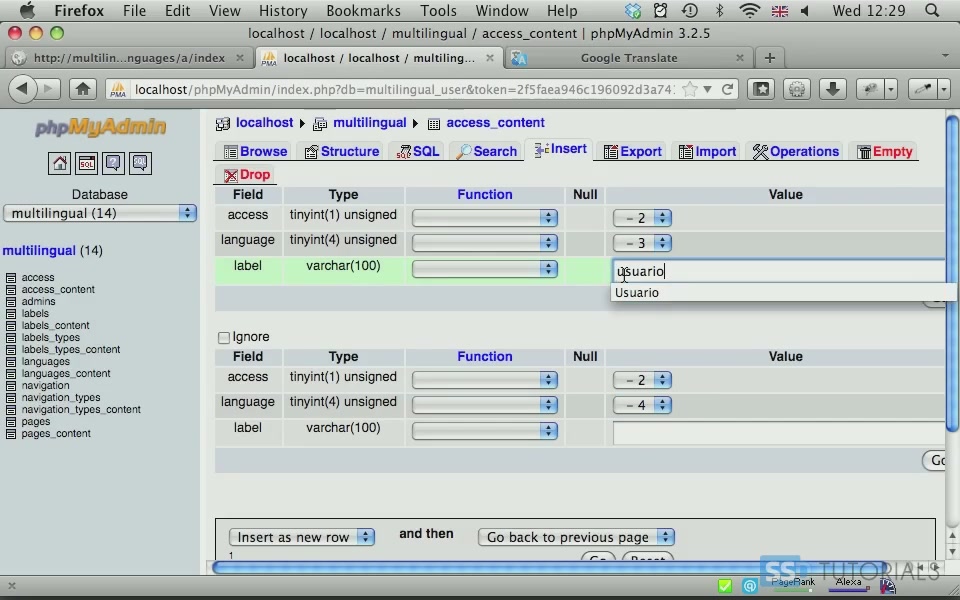Click the Drop table tab
This screenshot has height=600, width=960.
246,174
